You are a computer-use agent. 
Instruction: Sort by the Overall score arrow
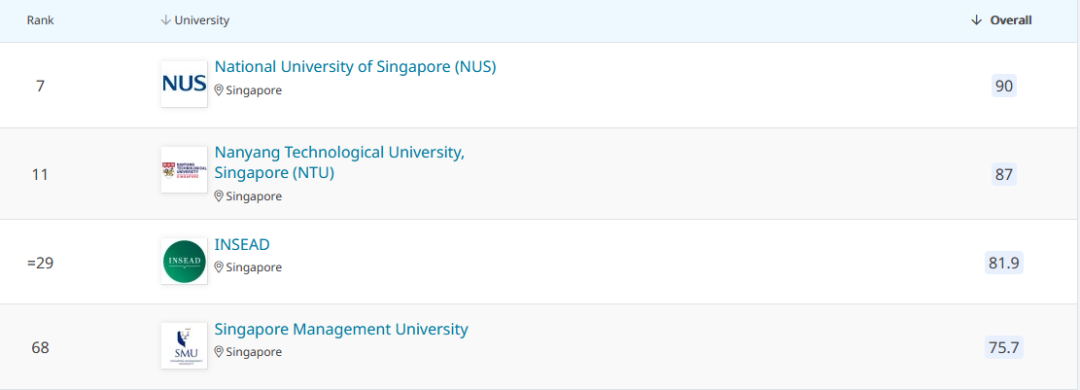point(975,21)
